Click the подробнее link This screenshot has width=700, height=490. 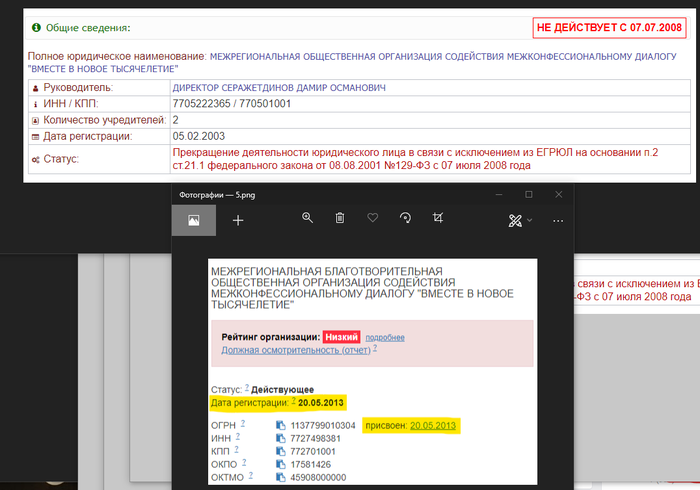[x=384, y=338]
